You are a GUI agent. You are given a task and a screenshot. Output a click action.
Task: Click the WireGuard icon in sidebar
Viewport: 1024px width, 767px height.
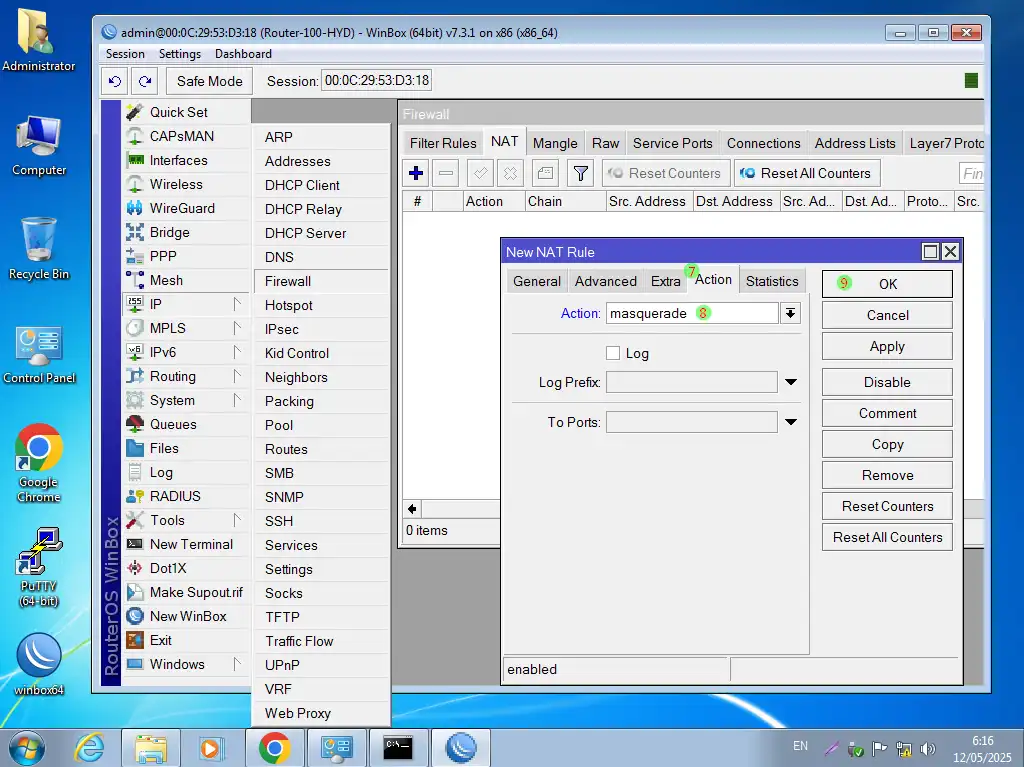pyautogui.click(x=135, y=208)
